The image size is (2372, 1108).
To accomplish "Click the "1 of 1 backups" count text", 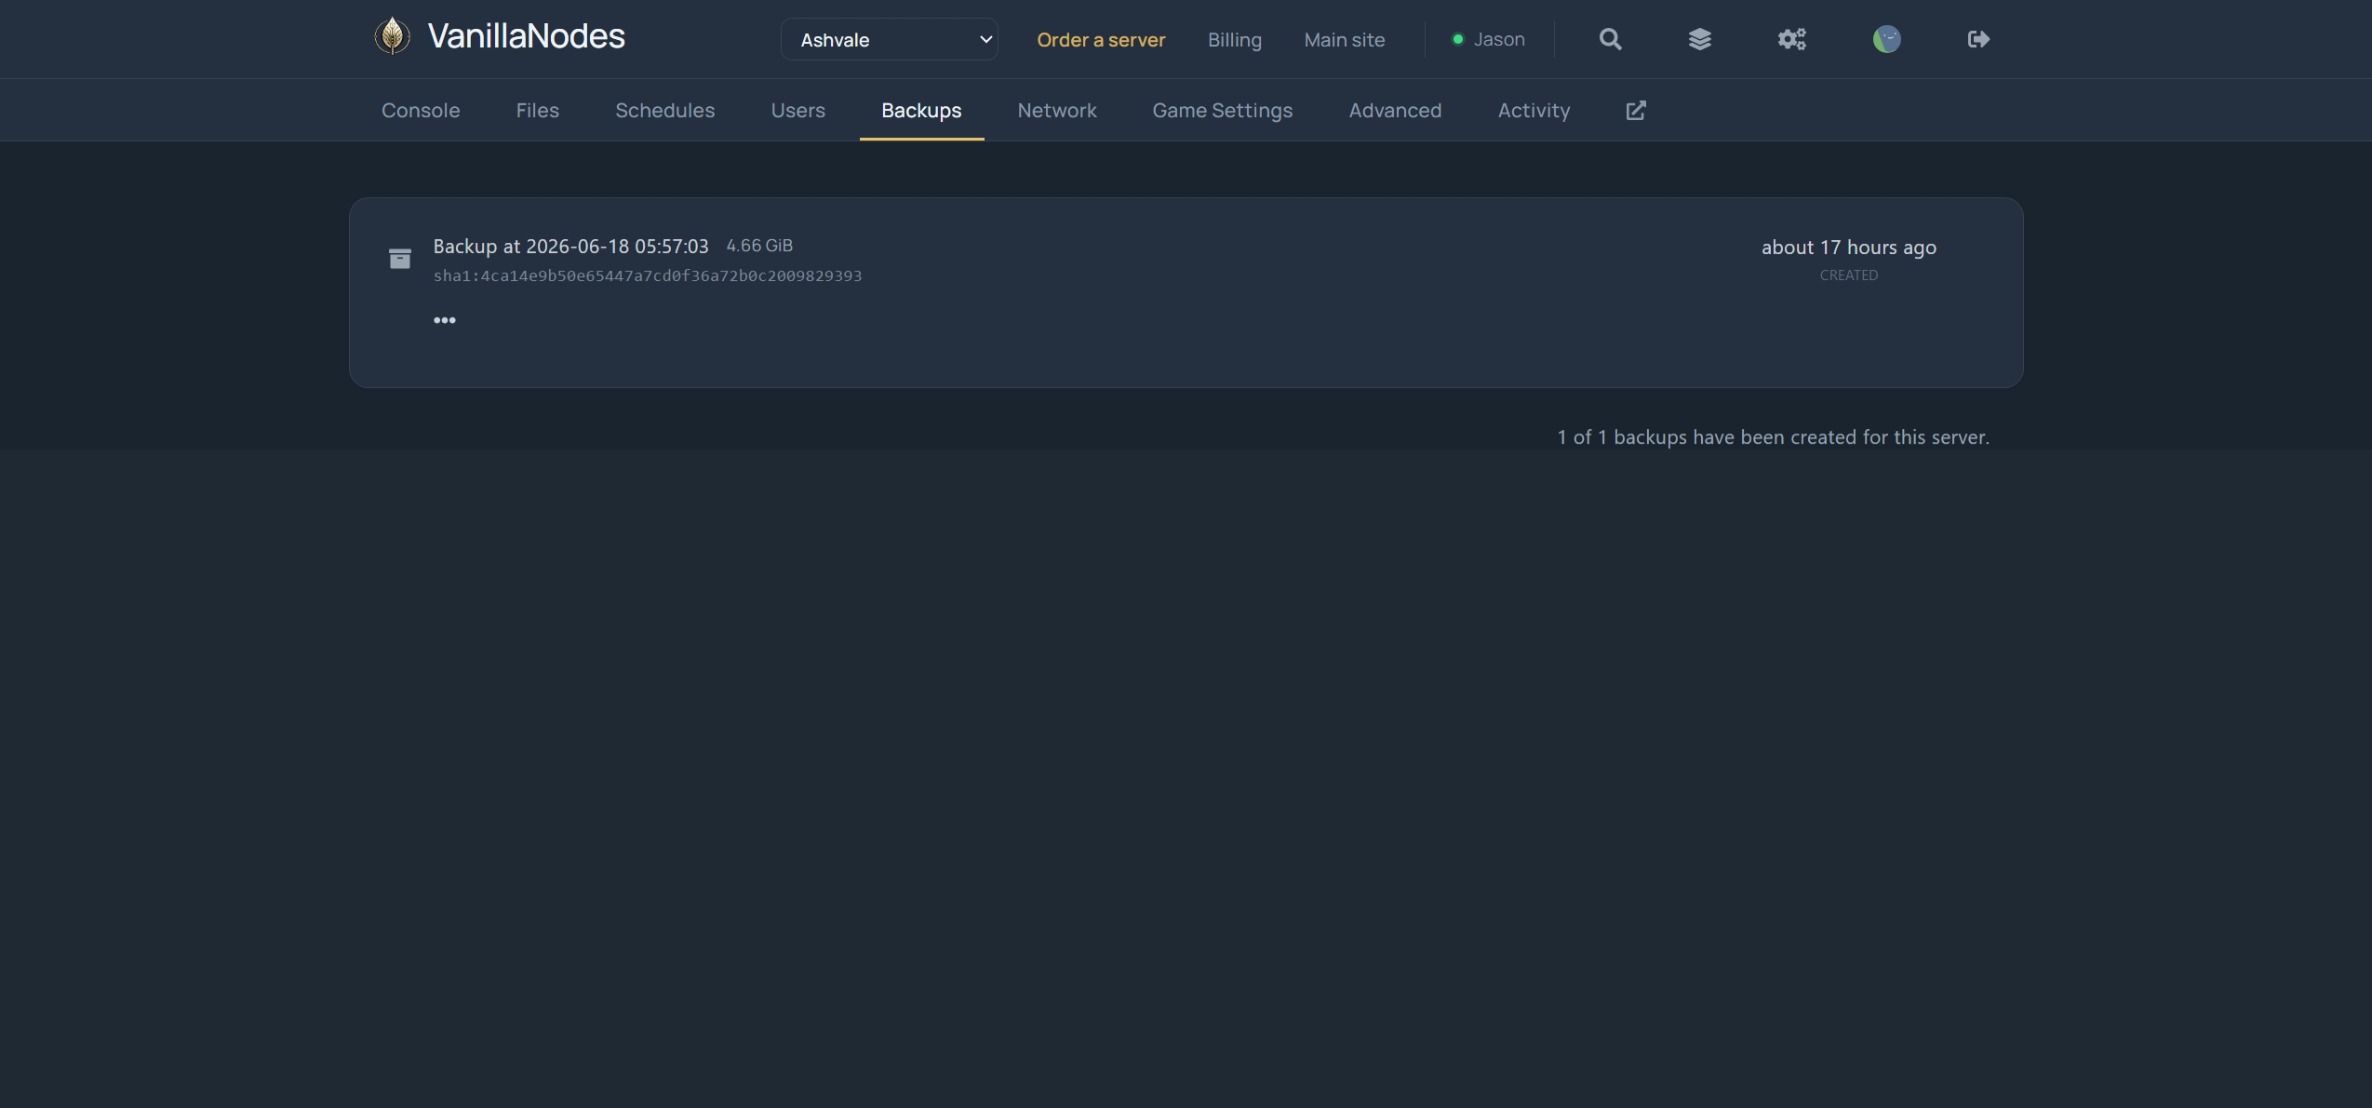I will (1773, 437).
